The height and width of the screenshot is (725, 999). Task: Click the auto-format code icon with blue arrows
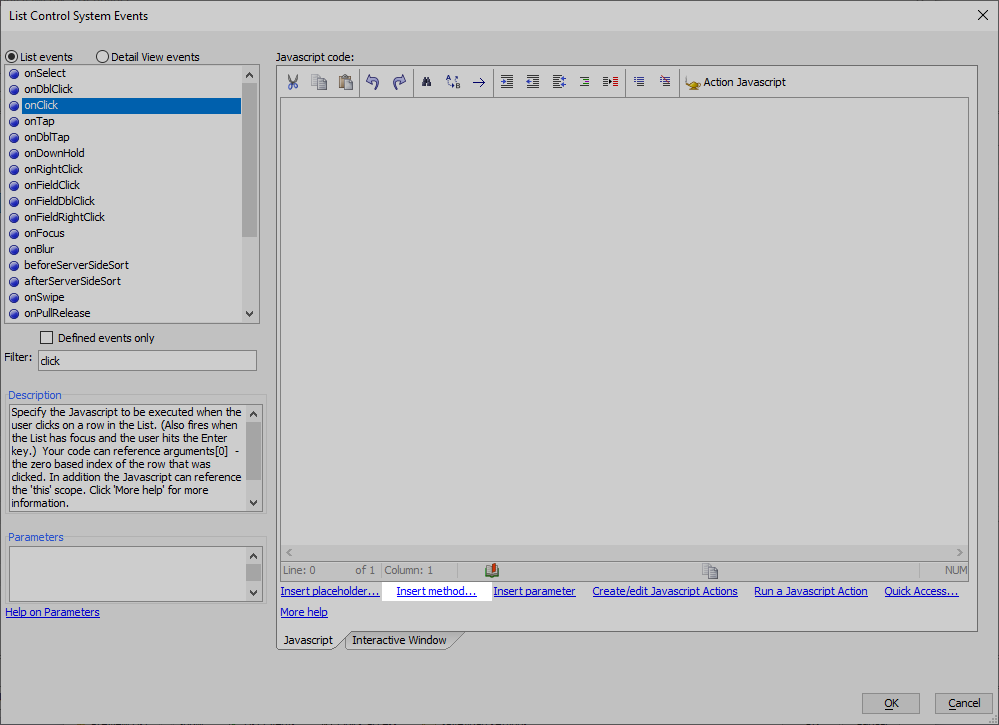[559, 82]
